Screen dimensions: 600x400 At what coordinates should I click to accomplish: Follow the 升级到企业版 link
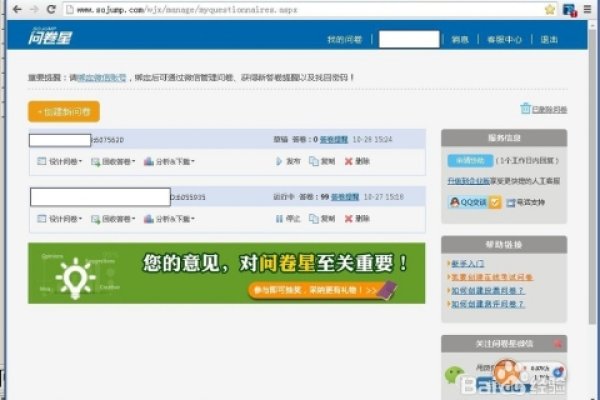pos(468,181)
